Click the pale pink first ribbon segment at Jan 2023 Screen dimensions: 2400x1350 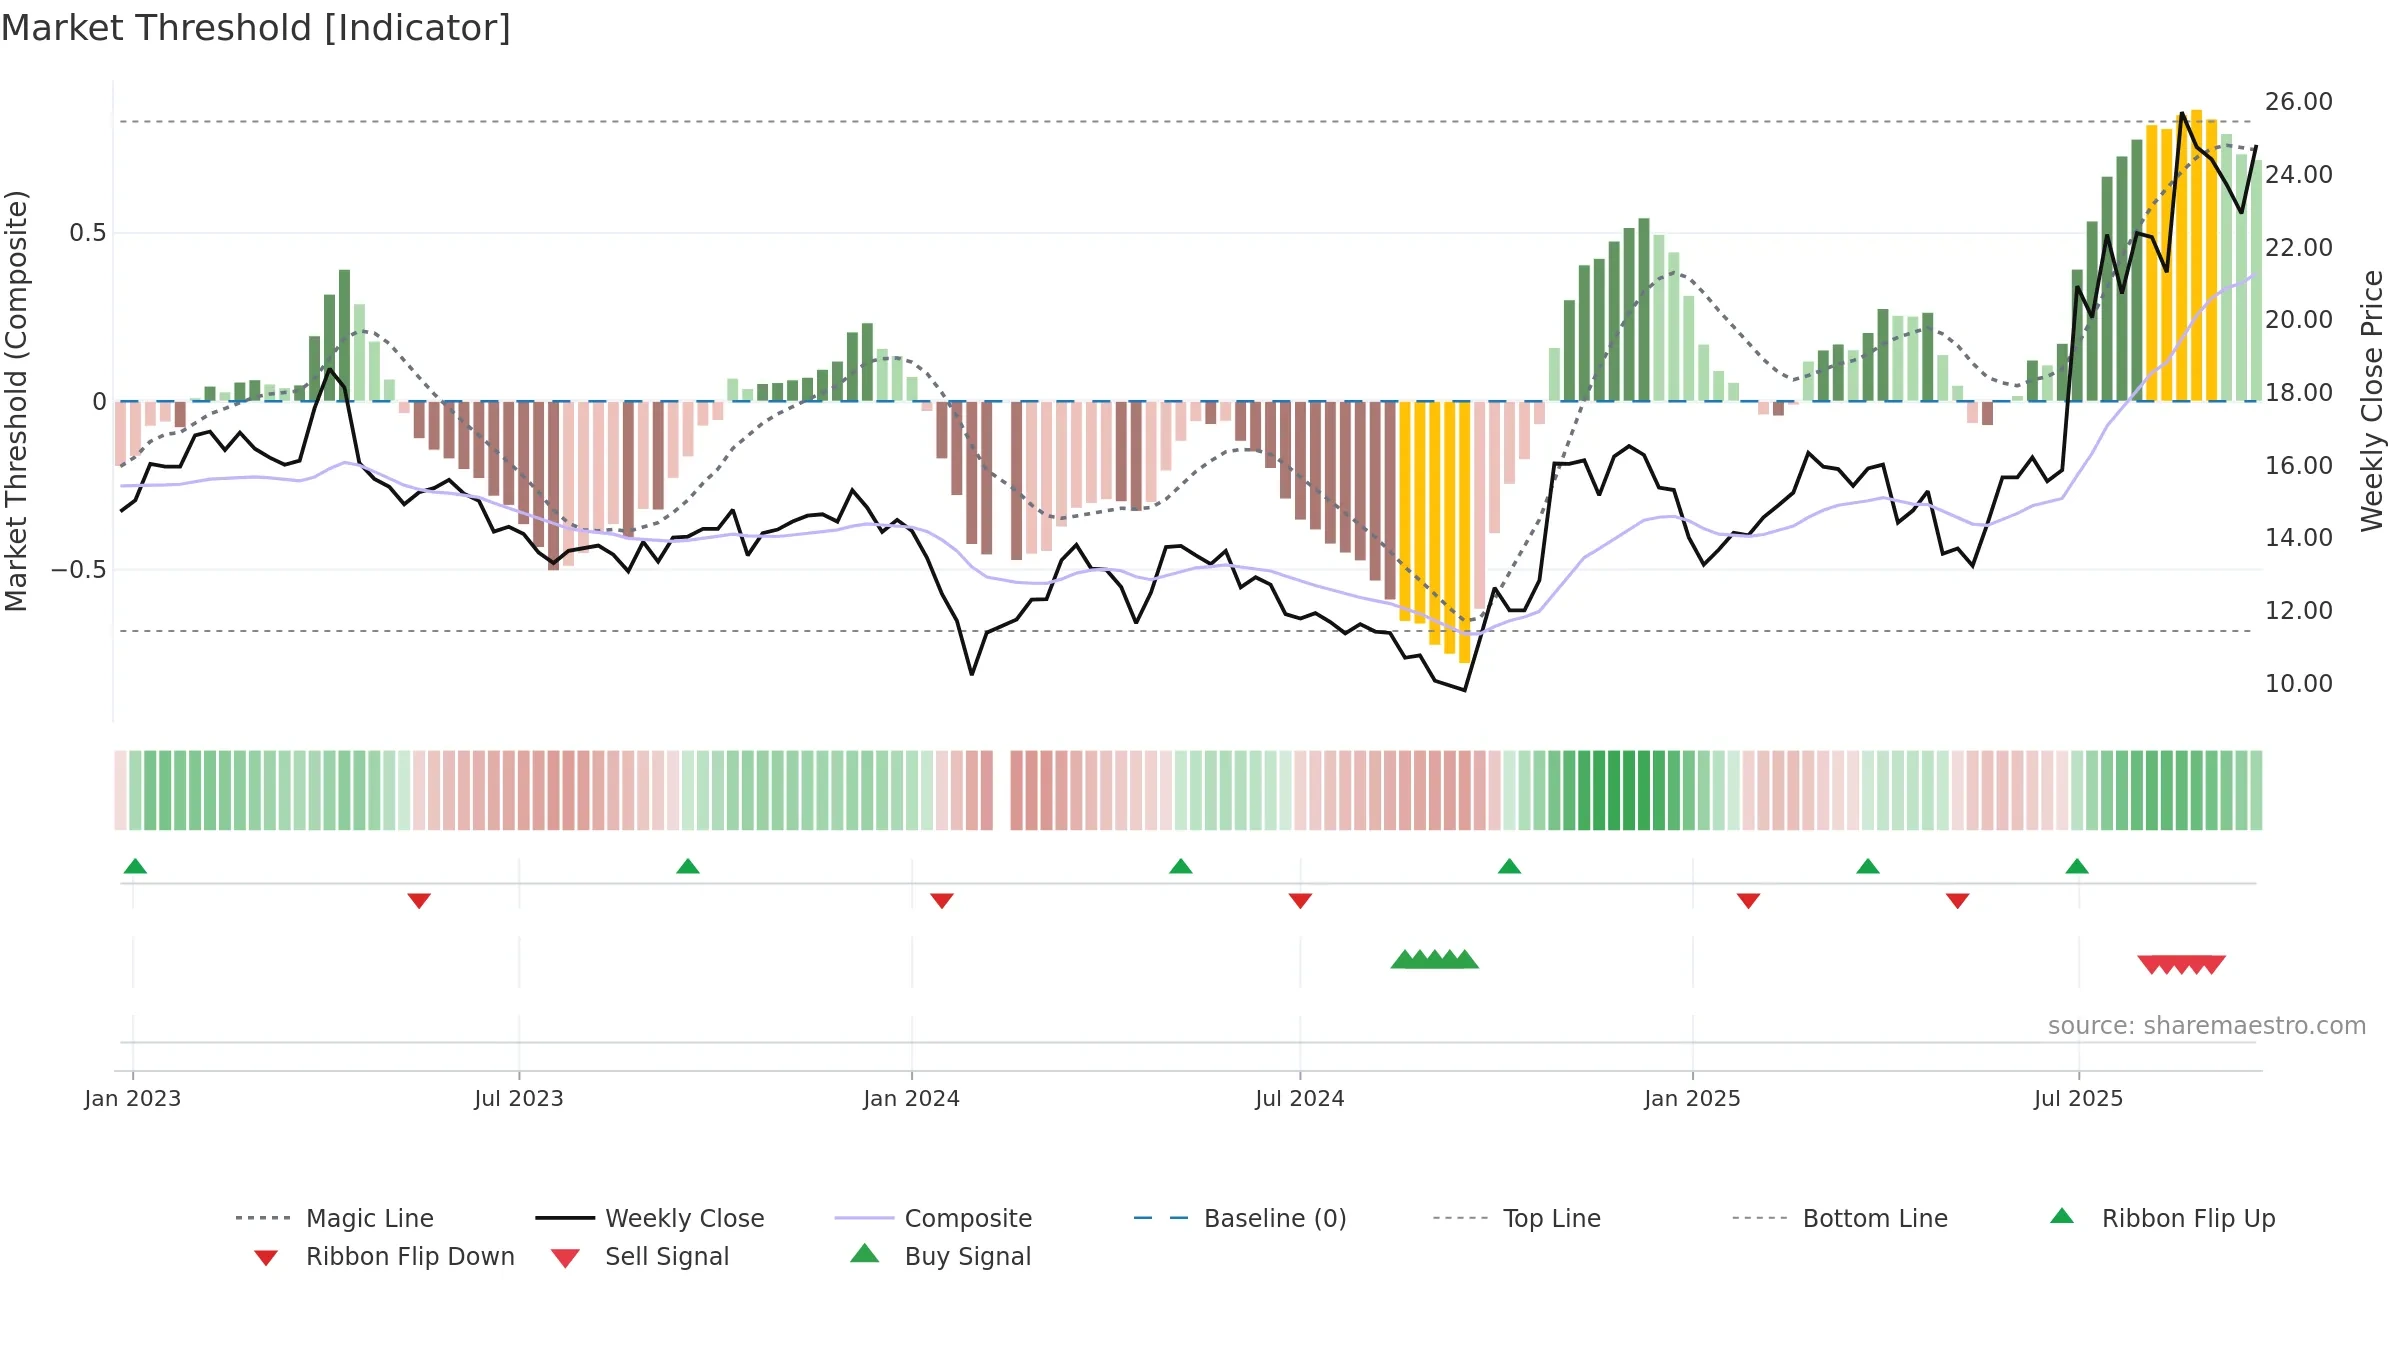(x=120, y=790)
